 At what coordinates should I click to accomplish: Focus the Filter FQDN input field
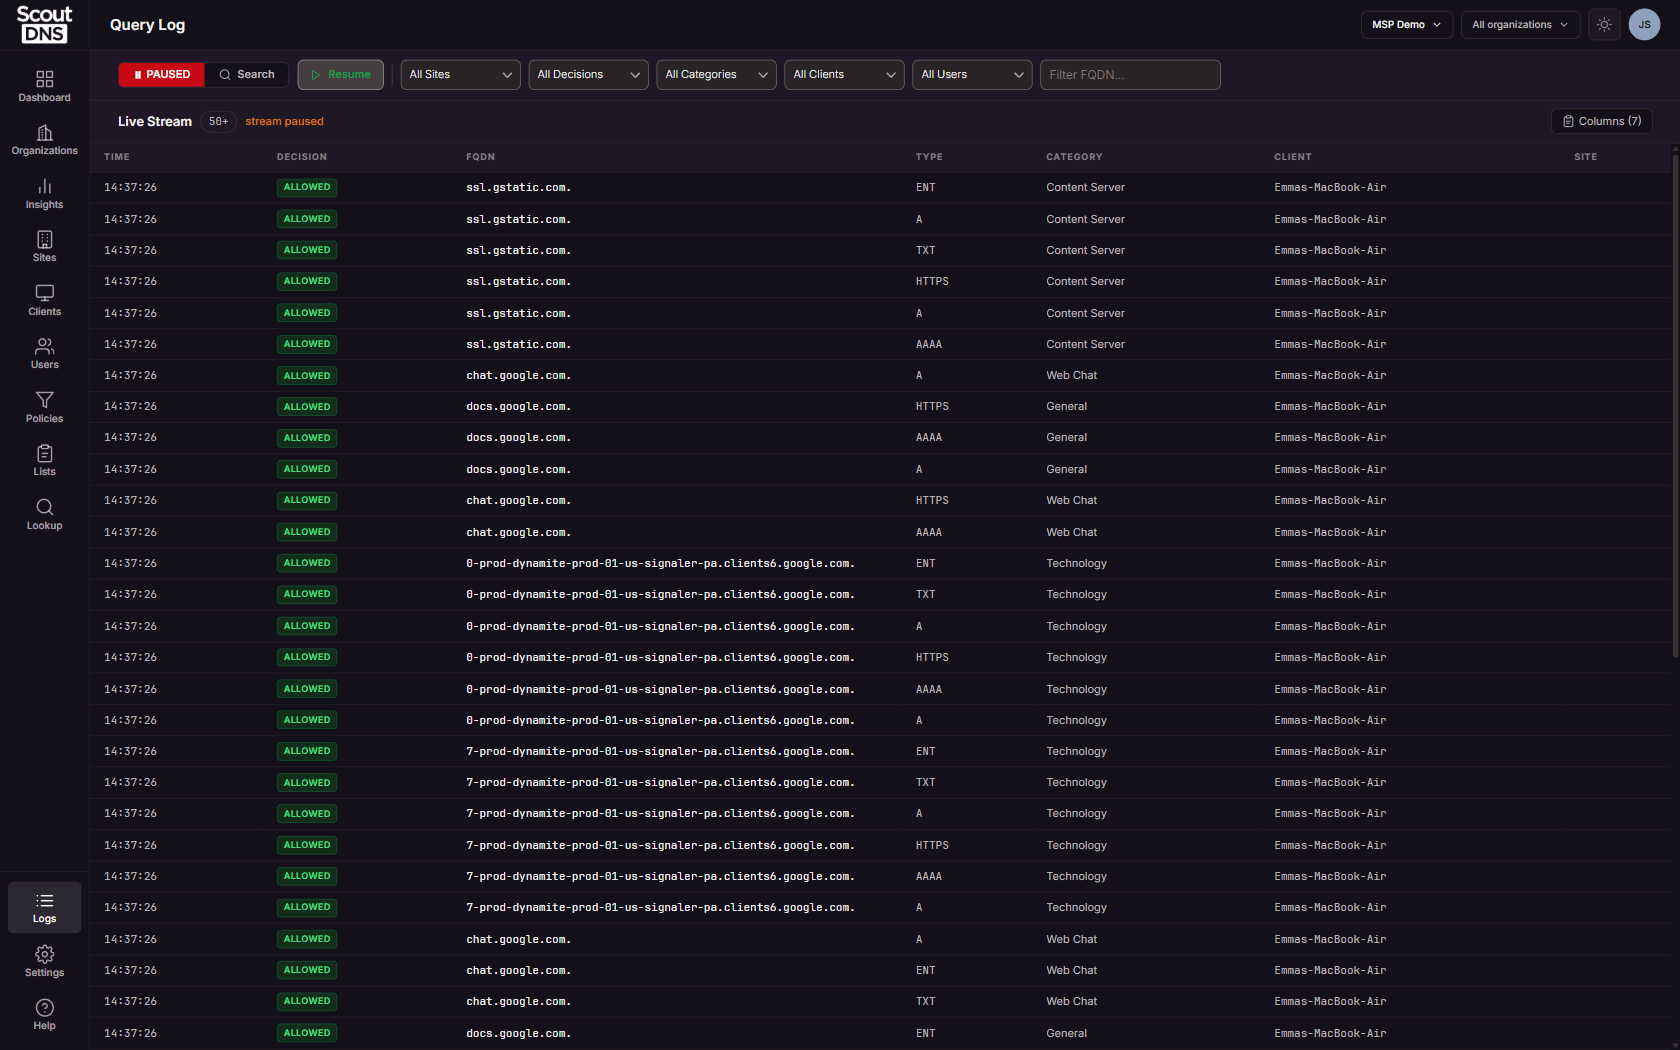pyautogui.click(x=1130, y=75)
